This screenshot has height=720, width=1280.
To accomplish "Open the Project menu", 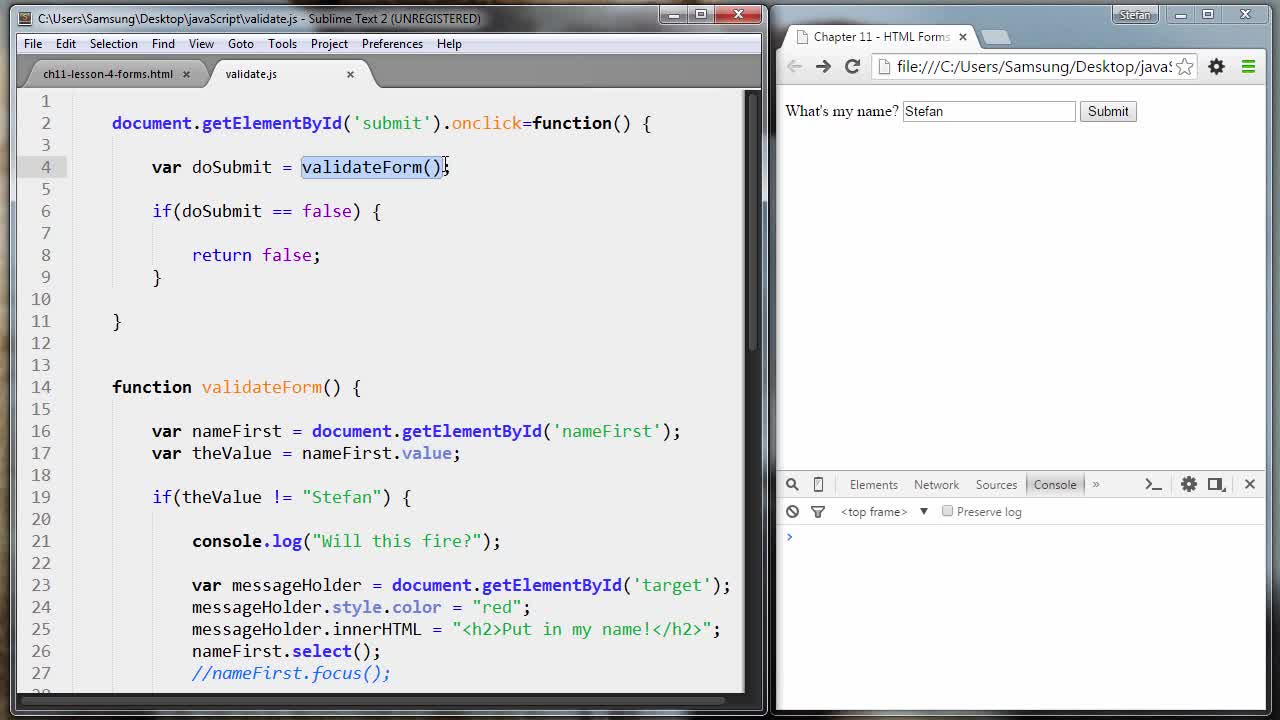I will click(329, 44).
